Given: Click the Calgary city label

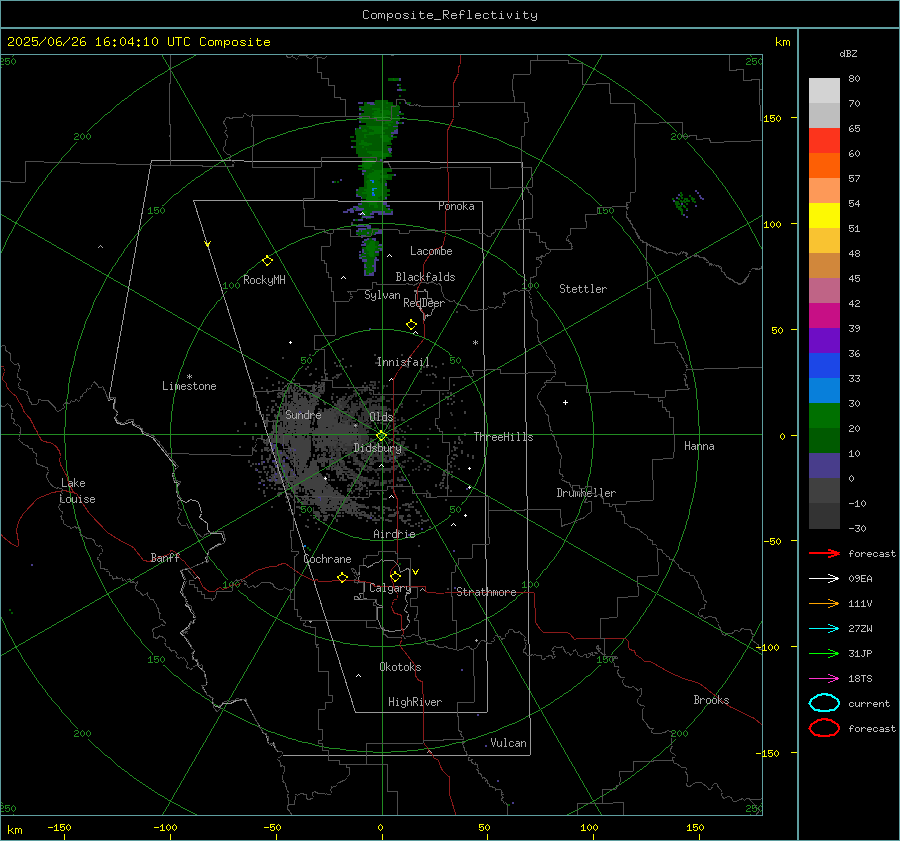Looking at the screenshot, I should [390, 588].
